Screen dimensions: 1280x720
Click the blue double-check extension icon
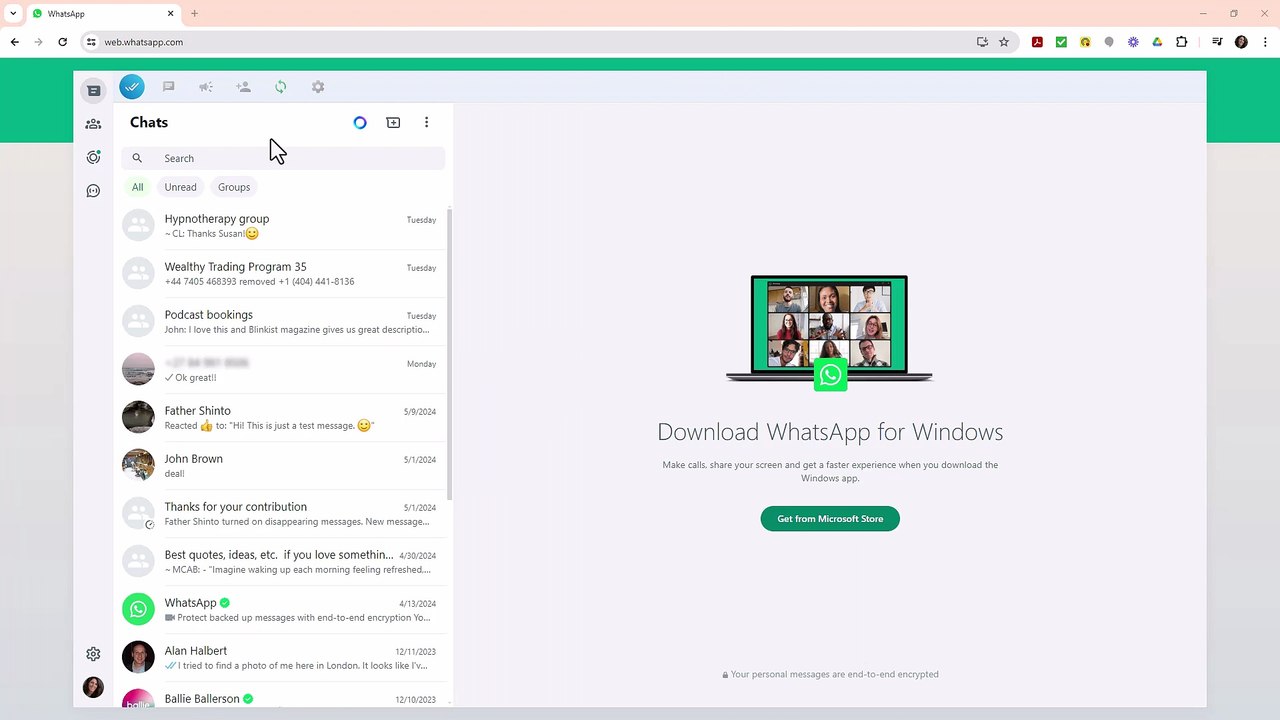[132, 87]
